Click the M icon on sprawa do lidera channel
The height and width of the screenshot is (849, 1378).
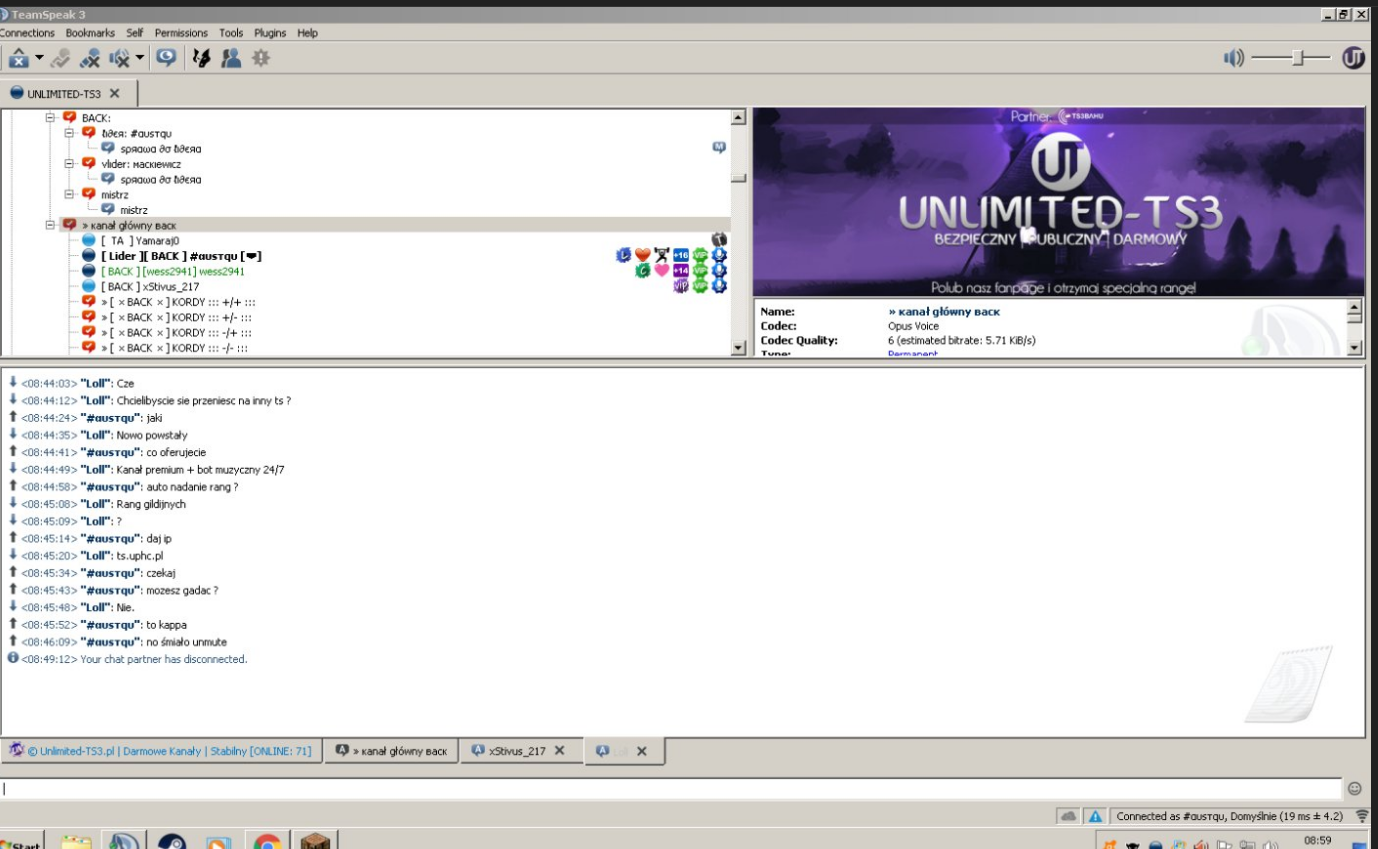click(x=718, y=148)
